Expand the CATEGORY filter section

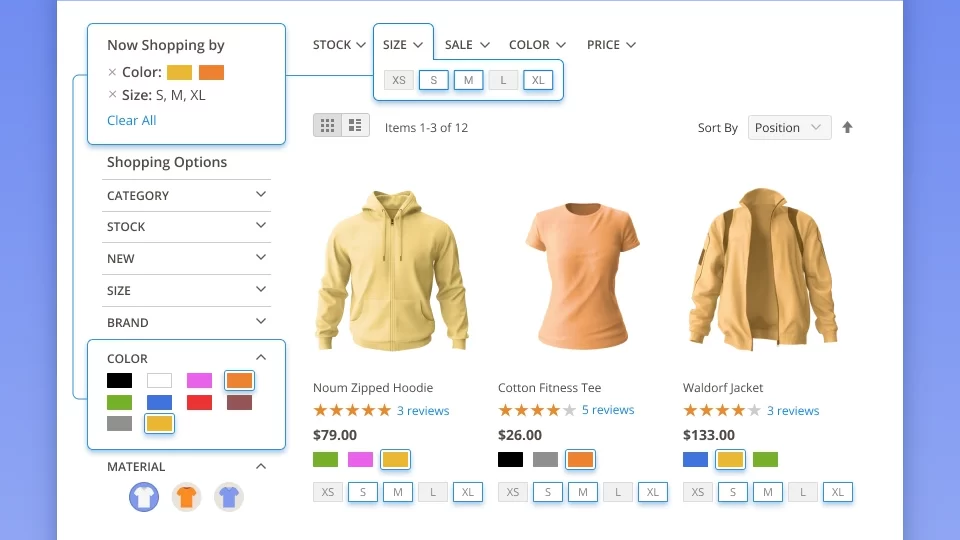click(186, 195)
